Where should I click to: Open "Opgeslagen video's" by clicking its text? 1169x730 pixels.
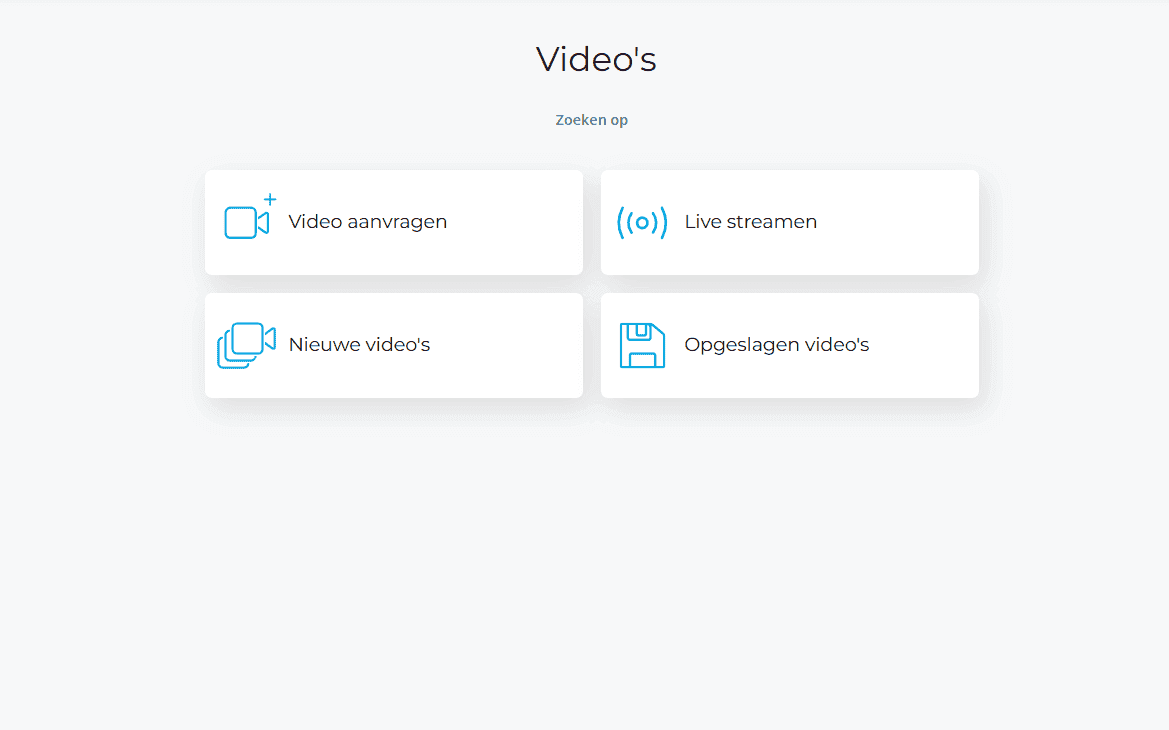[776, 345]
